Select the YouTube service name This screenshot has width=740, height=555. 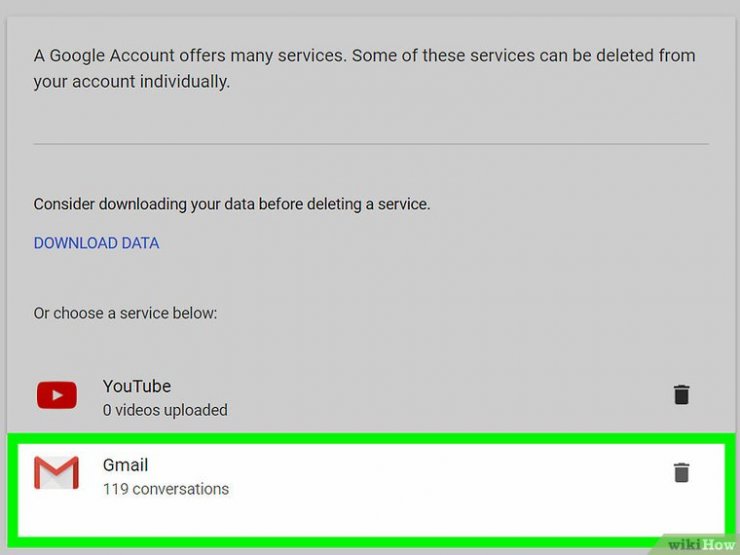[137, 386]
